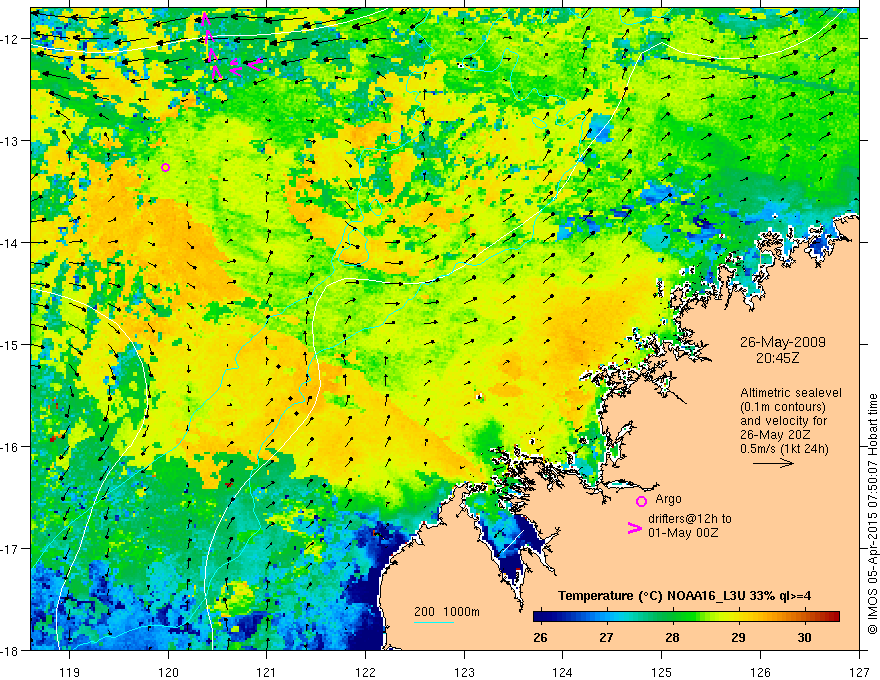Click the velocity scale arrow in legend
This screenshot has width=880, height=680.
773,463
